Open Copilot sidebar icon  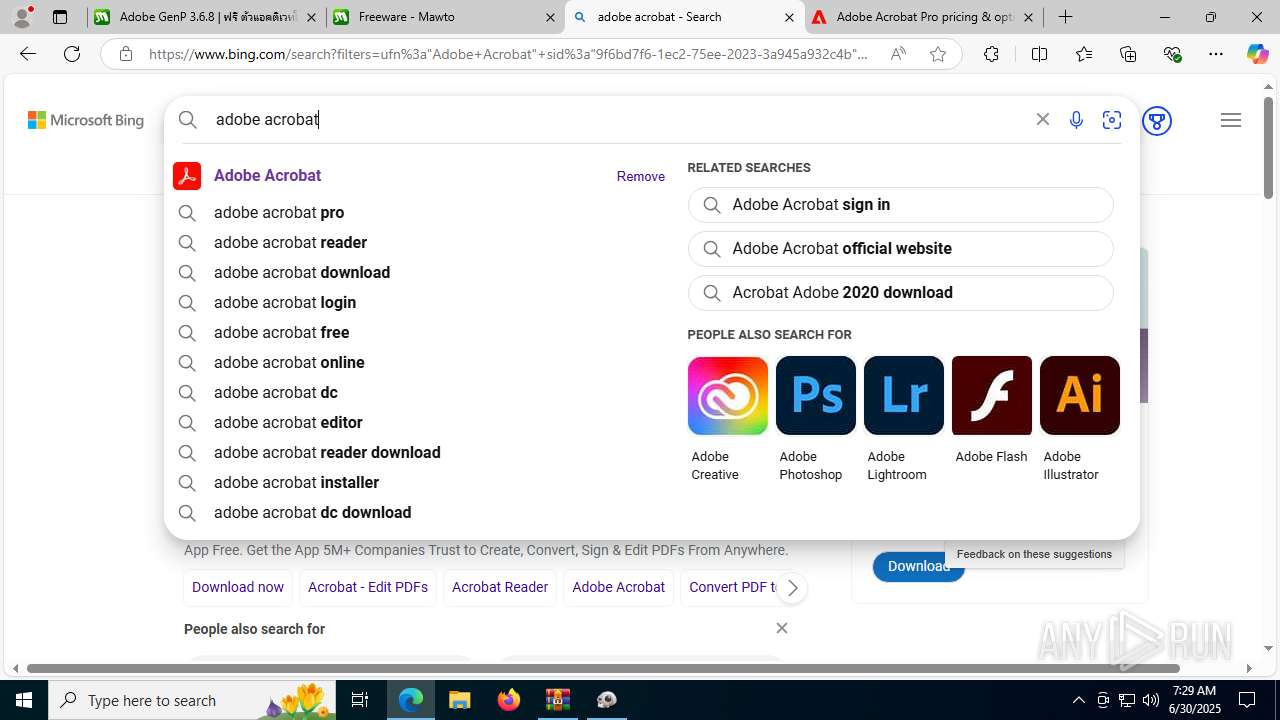(x=1257, y=54)
